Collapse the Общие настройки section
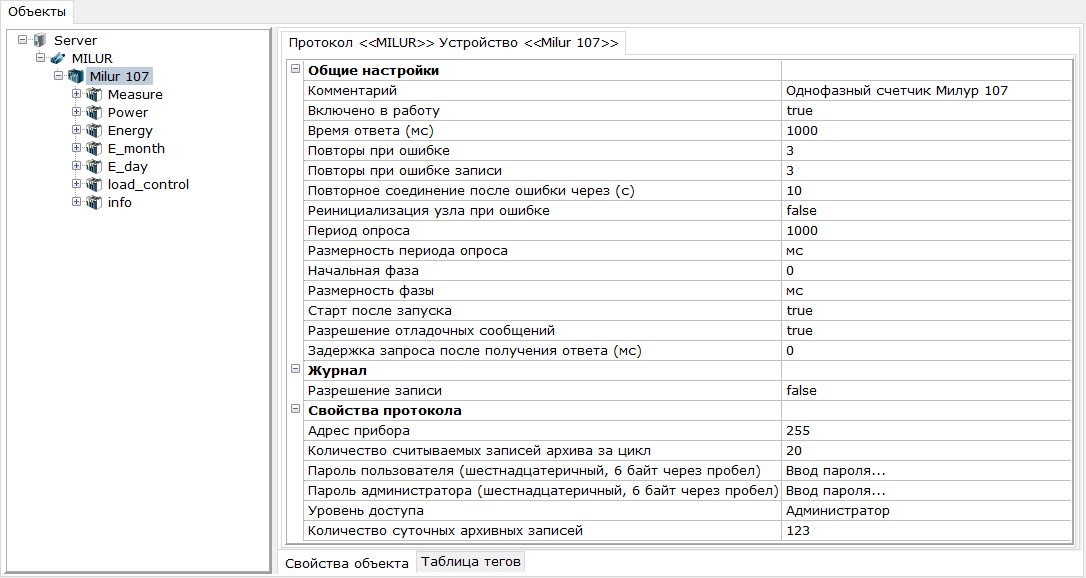This screenshot has width=1086, height=578. [296, 69]
